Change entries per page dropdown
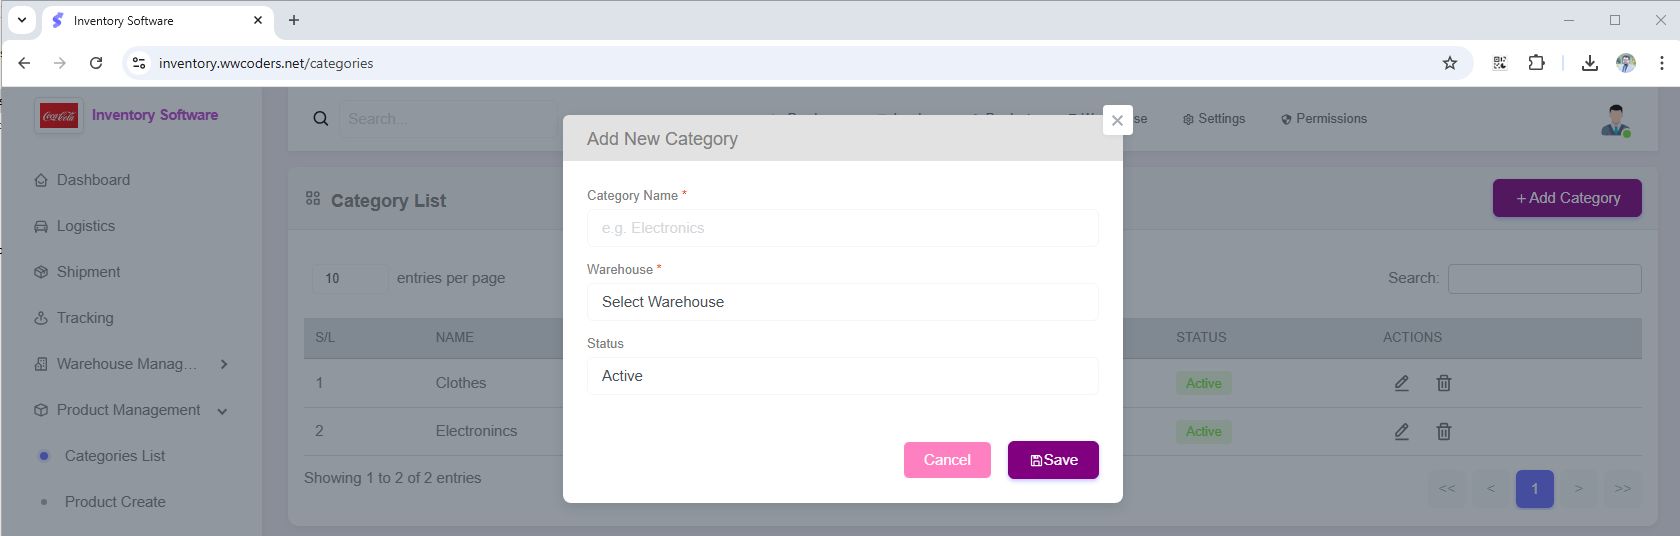The image size is (1680, 536). 349,278
